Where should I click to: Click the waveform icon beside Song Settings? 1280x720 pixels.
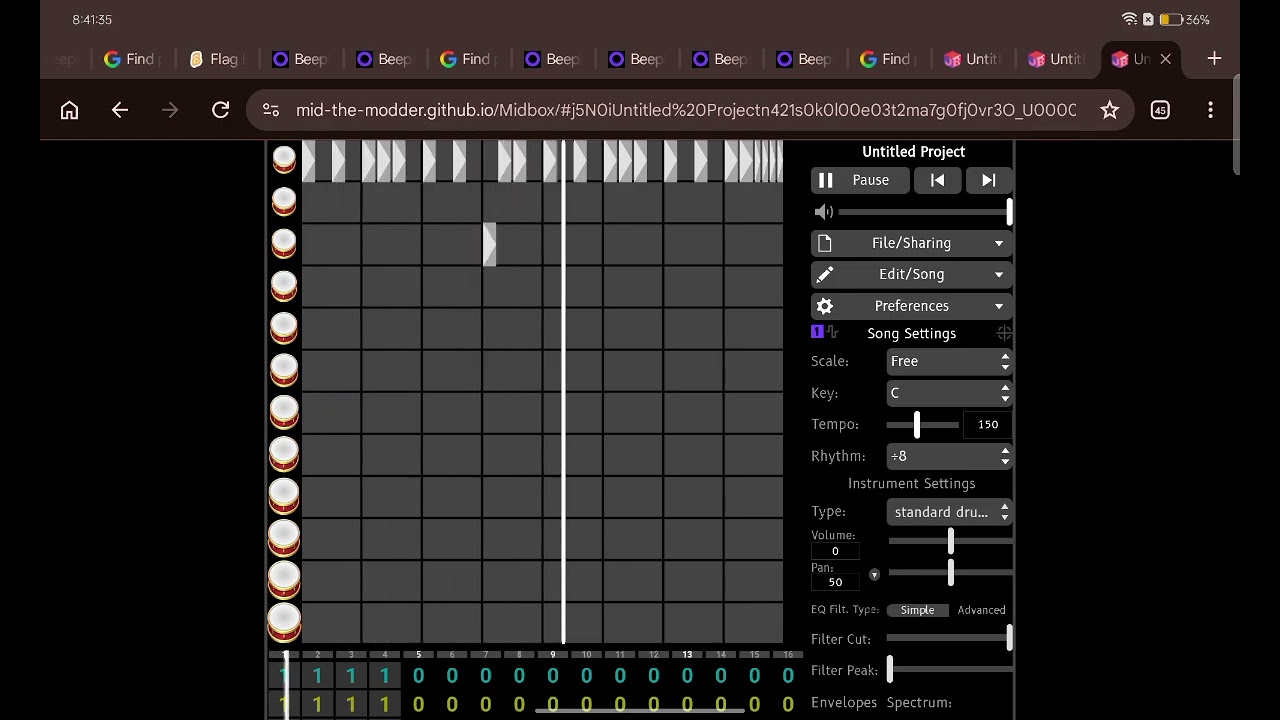tap(833, 333)
